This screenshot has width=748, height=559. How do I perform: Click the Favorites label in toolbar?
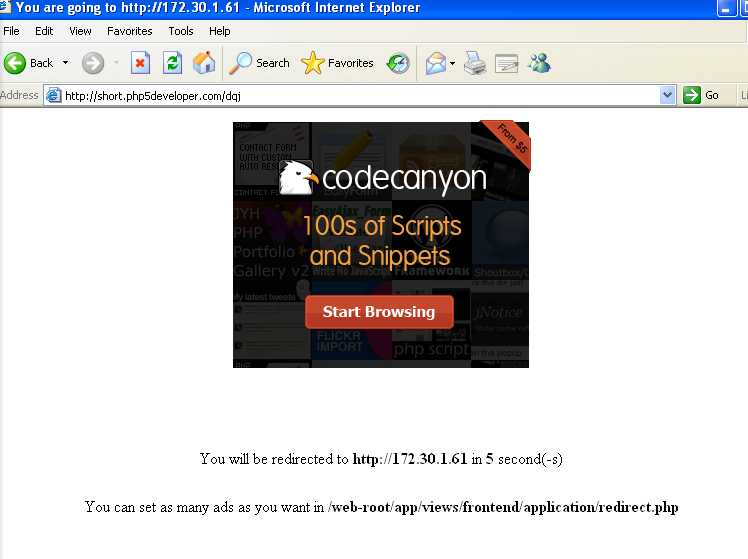pos(351,63)
